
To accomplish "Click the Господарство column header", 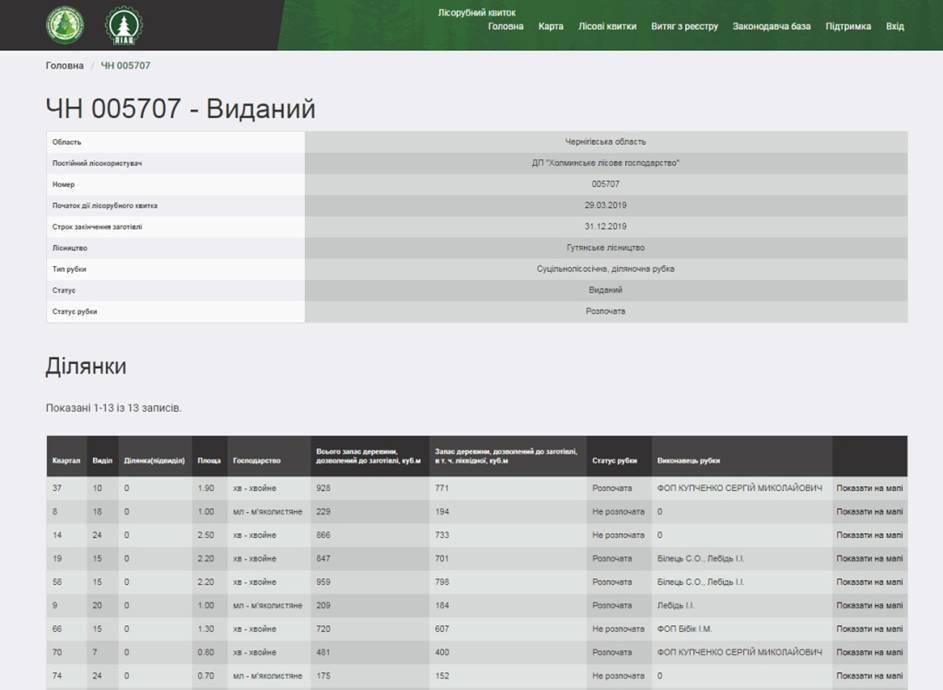I will (256, 461).
